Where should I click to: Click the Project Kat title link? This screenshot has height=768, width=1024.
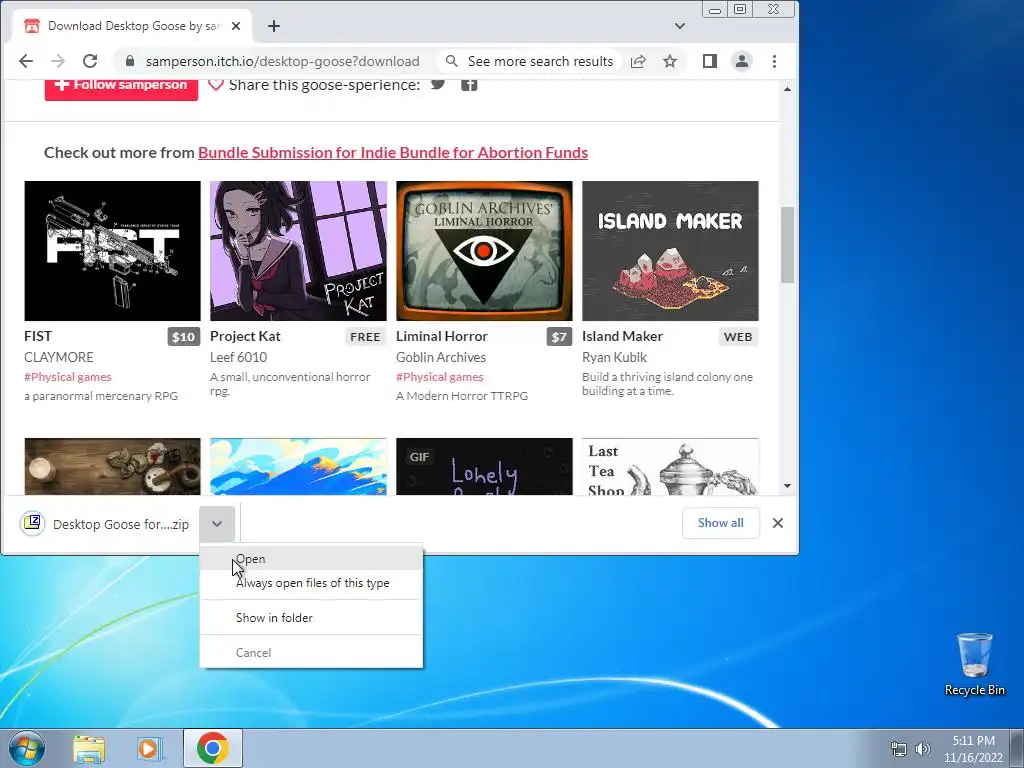click(x=245, y=336)
